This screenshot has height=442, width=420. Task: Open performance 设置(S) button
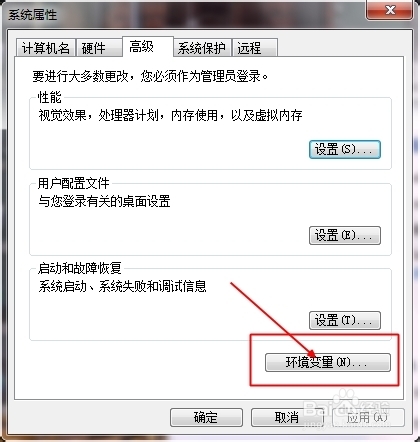point(345,149)
